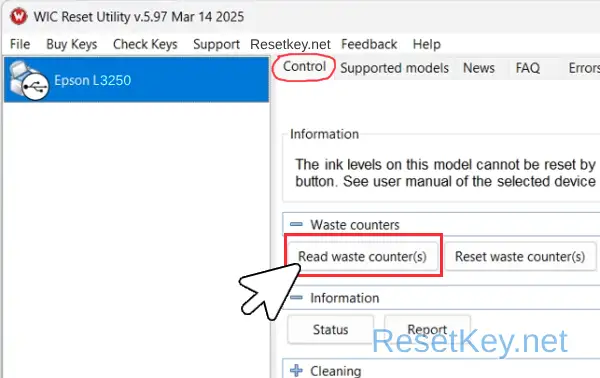The height and width of the screenshot is (378, 600).
Task: Click the Reset waste counter(s) button
Action: pyautogui.click(x=520, y=256)
